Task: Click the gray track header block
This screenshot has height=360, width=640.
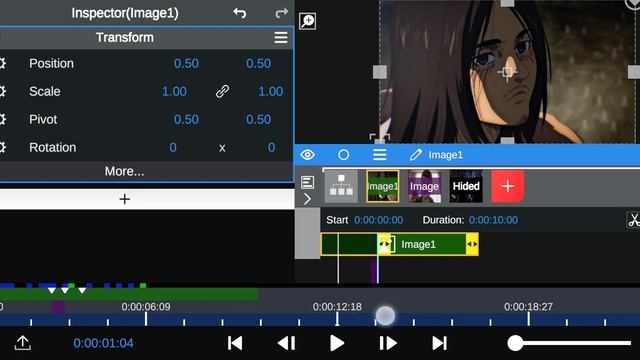Action: tap(307, 233)
